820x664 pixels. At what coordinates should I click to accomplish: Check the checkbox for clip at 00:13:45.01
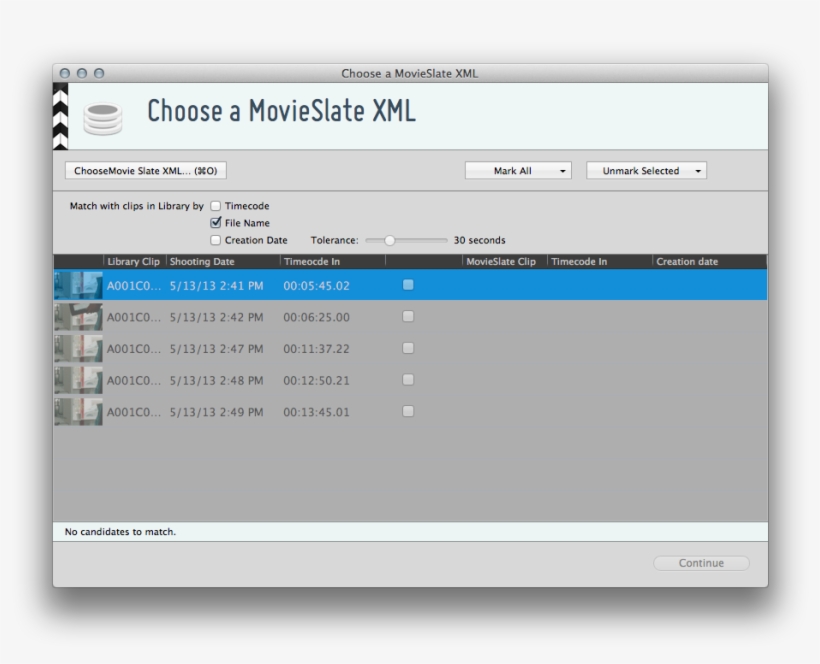click(x=407, y=409)
